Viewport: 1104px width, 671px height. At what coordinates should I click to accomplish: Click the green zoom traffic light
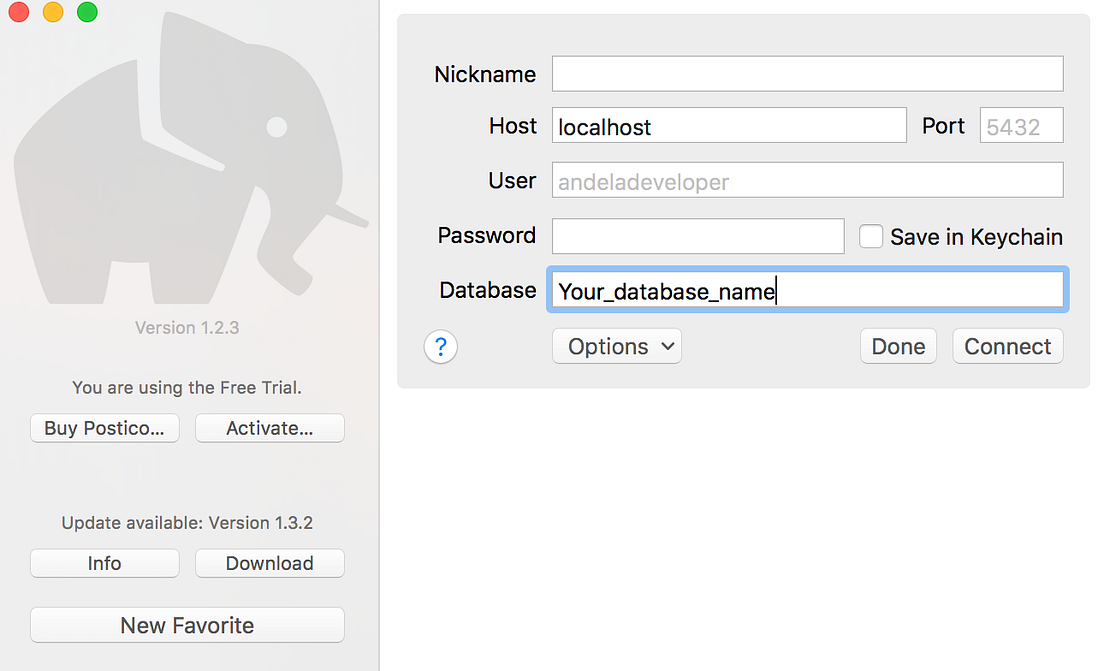coord(87,12)
